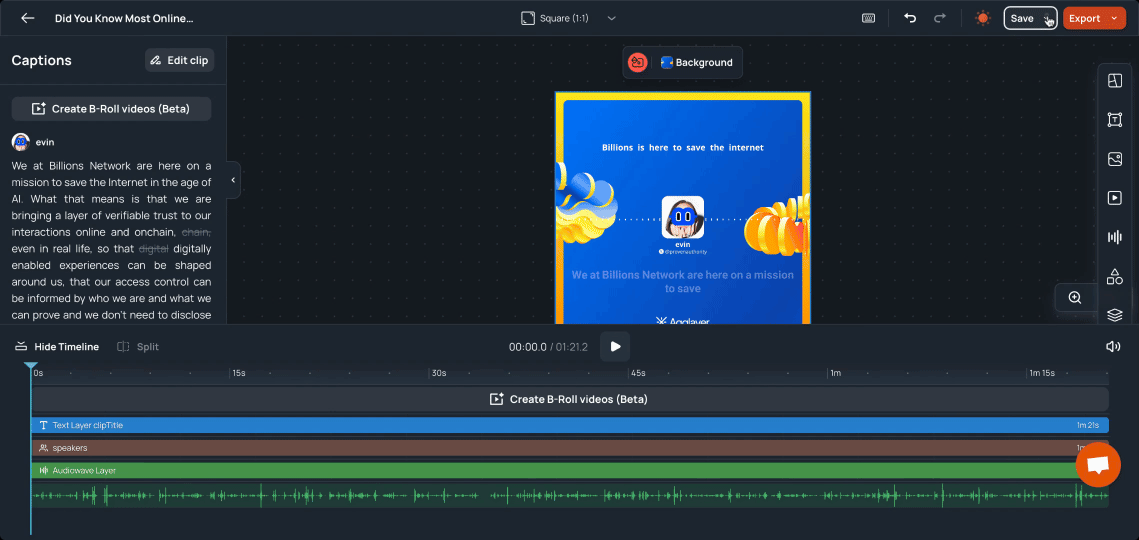This screenshot has height=540, width=1139.
Task: Open the image tool in right sidebar
Action: click(1114, 159)
